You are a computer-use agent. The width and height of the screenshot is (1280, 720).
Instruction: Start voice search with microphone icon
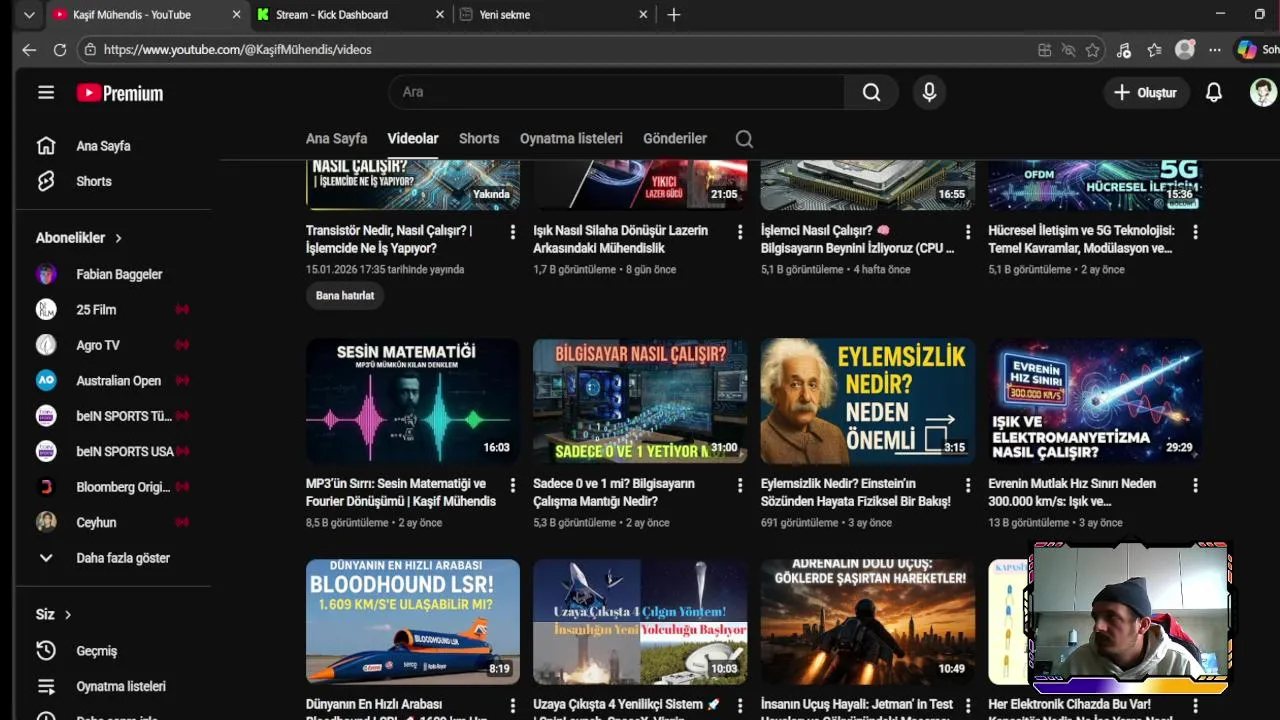coord(929,92)
